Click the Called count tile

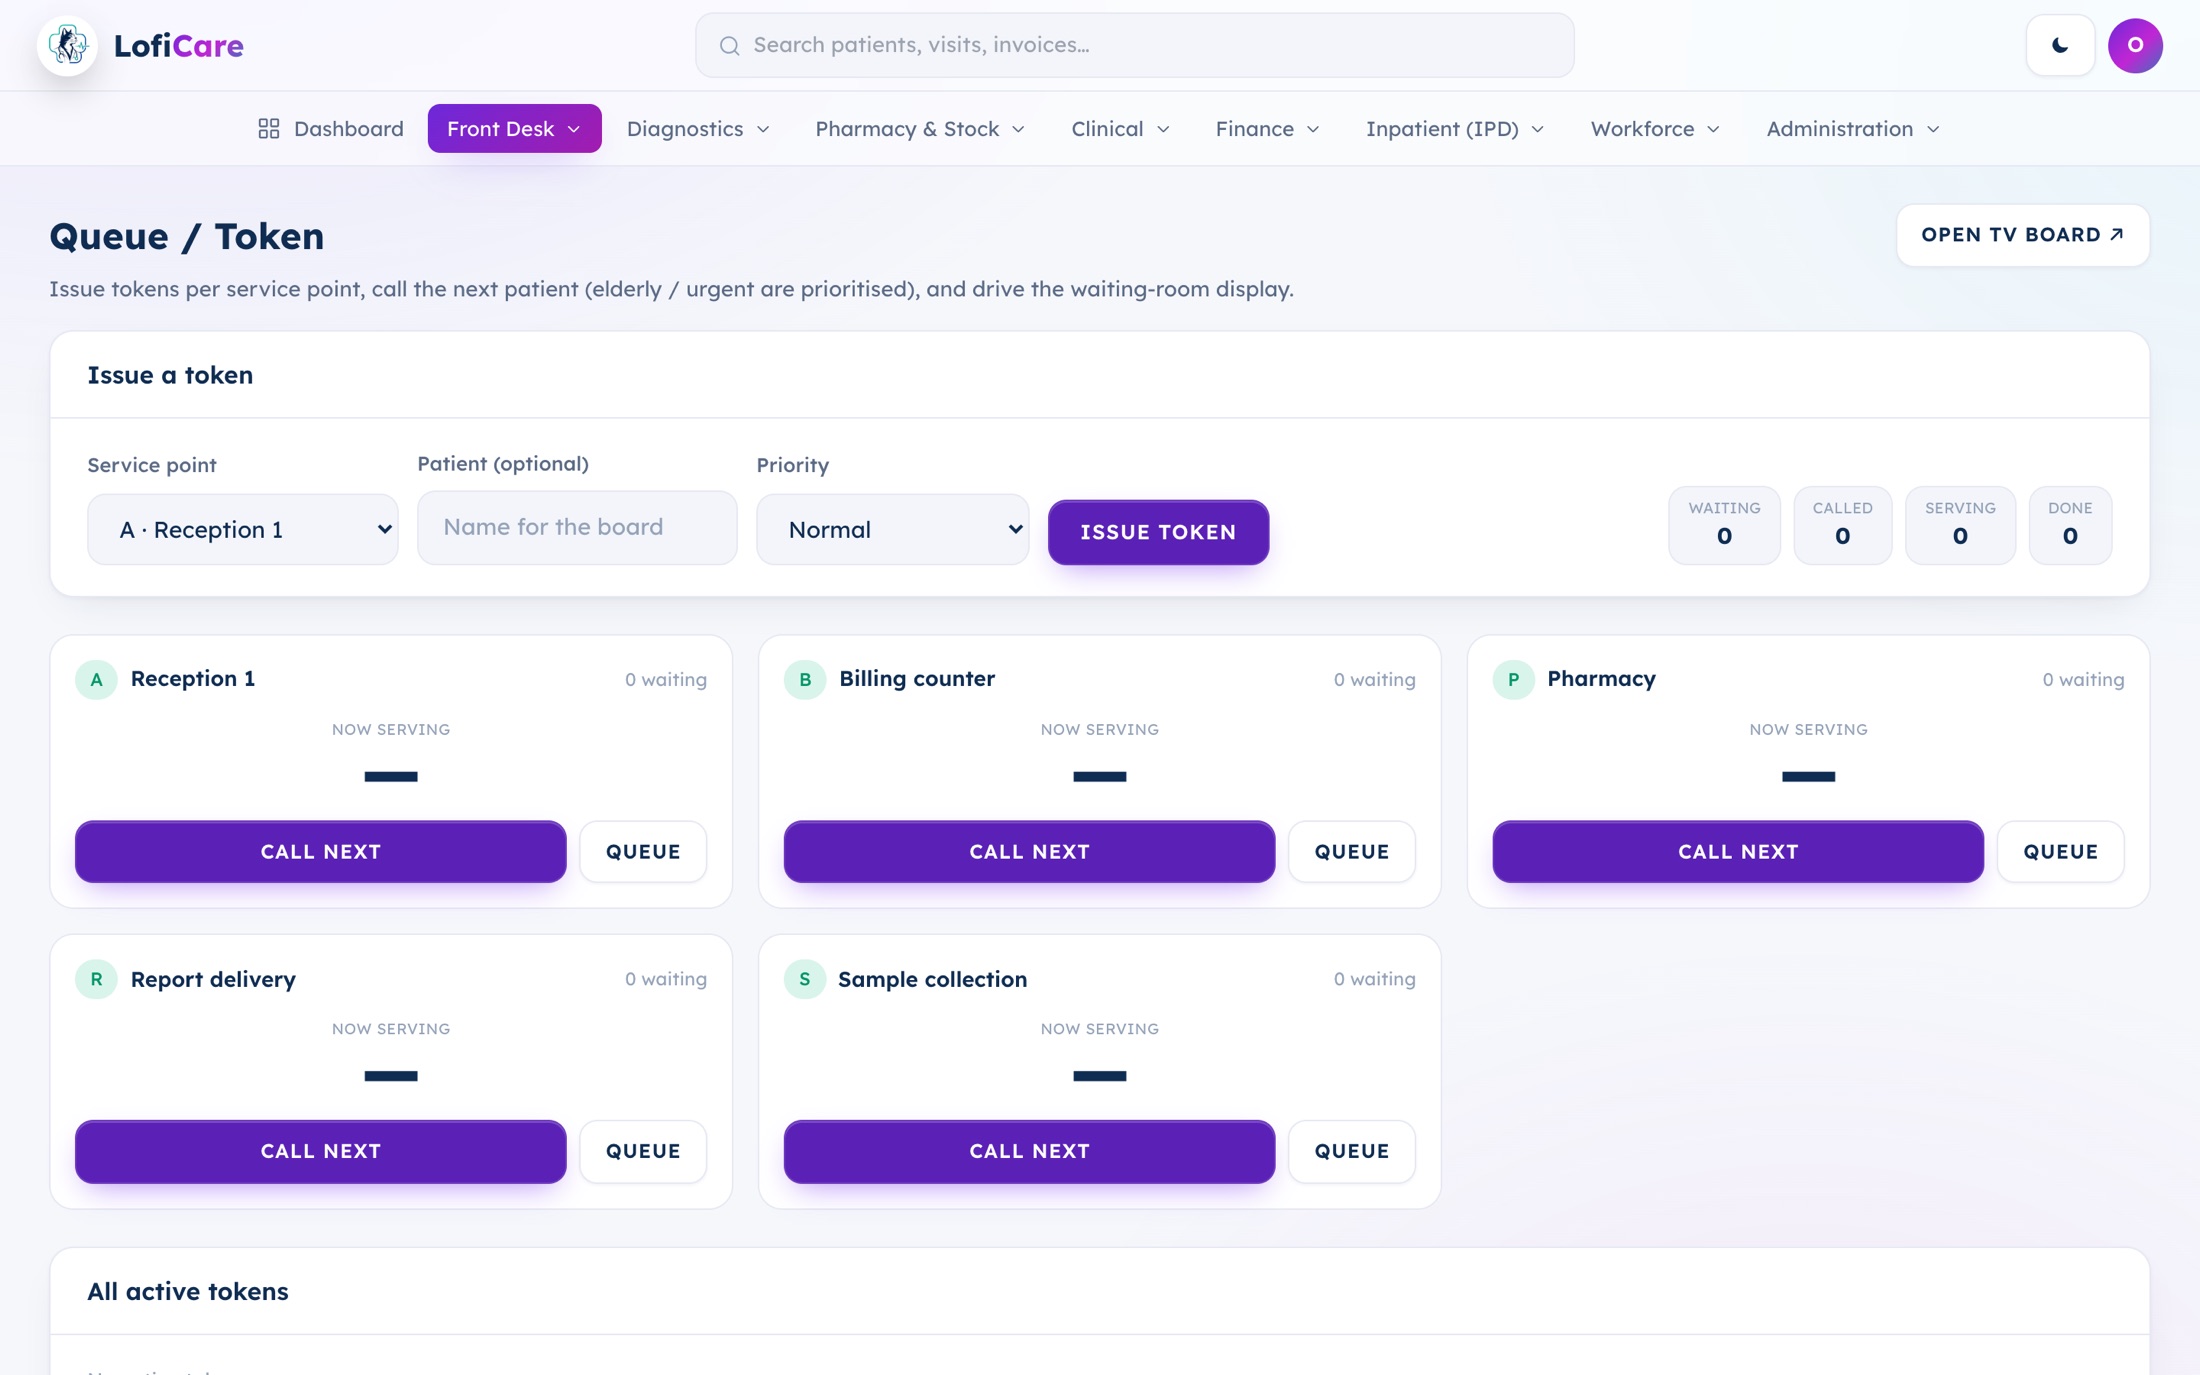[1842, 525]
